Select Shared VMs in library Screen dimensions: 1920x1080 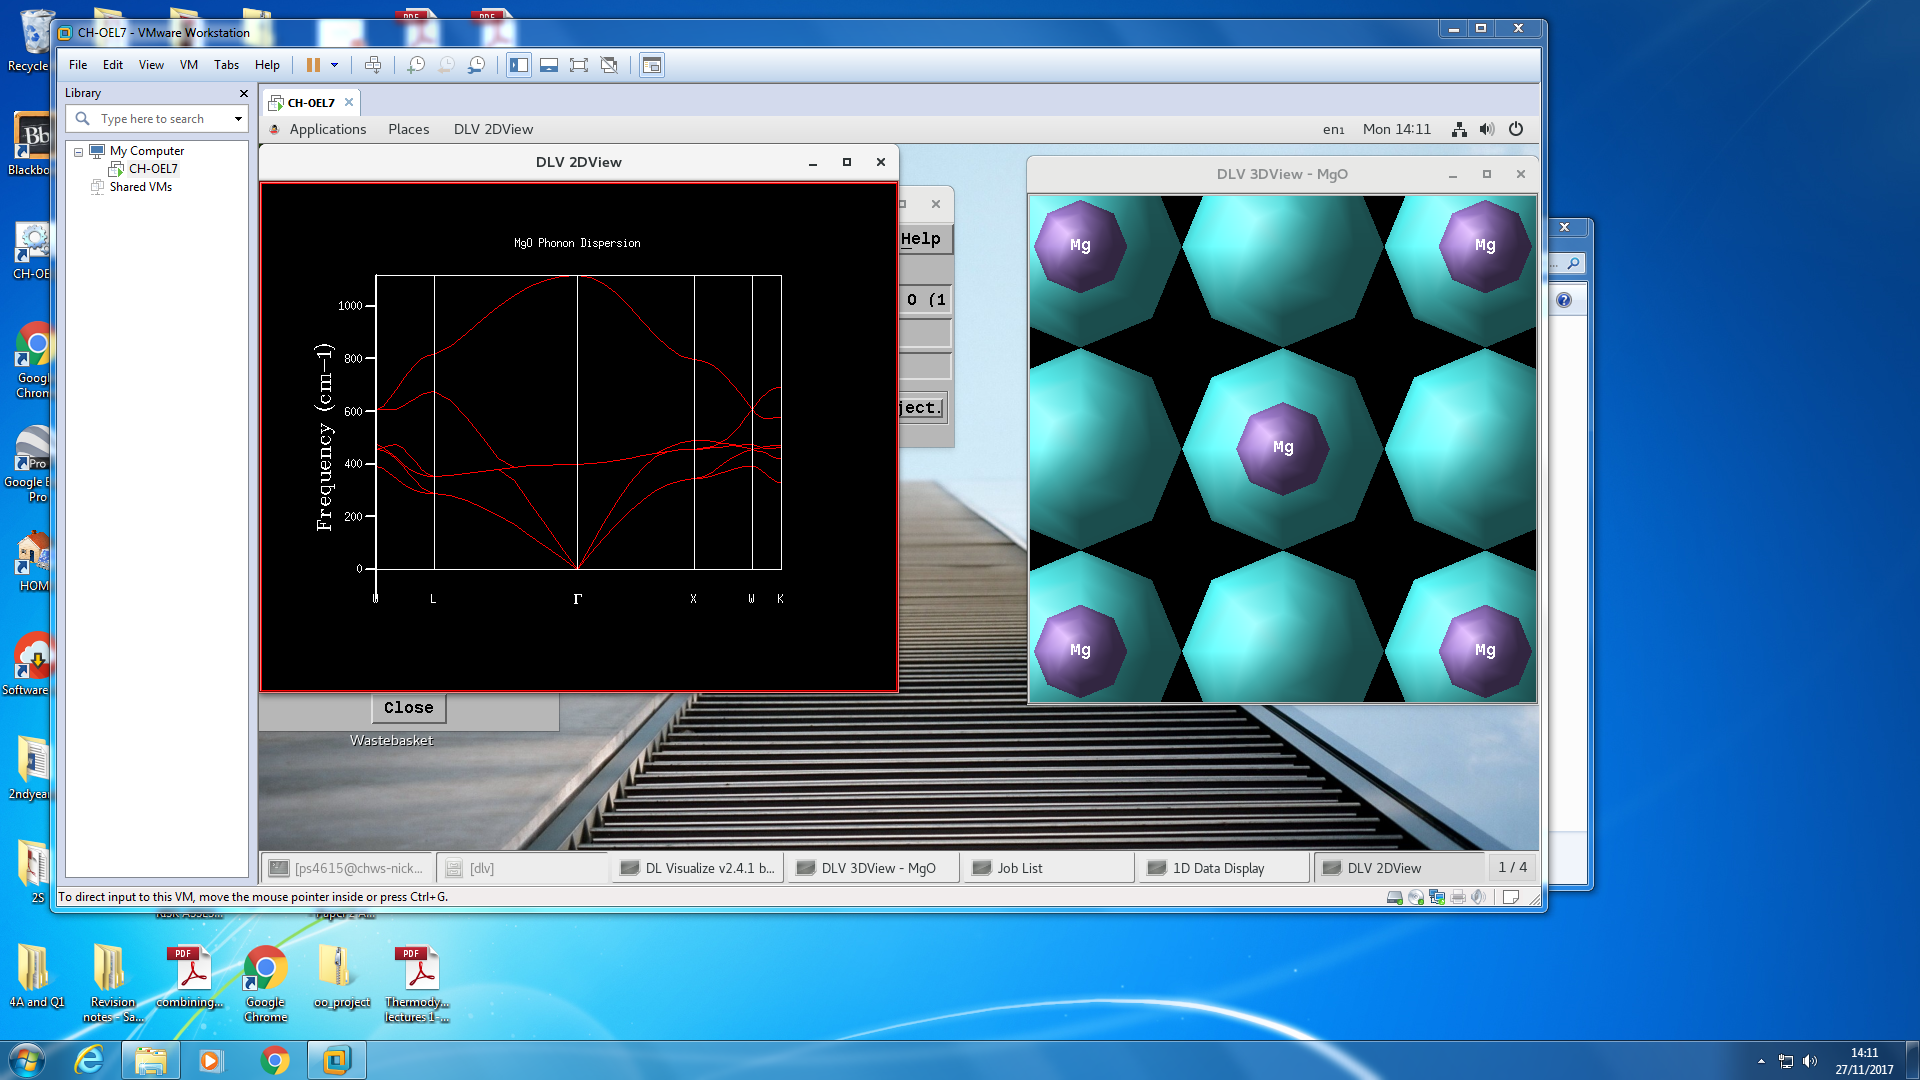141,187
